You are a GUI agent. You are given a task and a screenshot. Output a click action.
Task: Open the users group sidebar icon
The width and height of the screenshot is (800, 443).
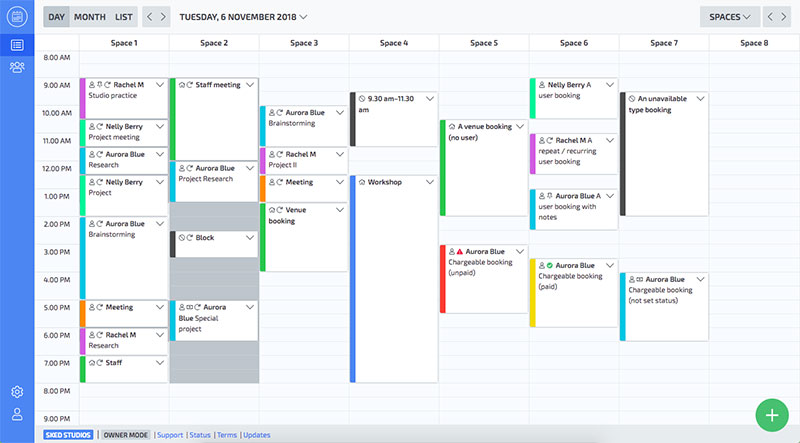point(17,67)
